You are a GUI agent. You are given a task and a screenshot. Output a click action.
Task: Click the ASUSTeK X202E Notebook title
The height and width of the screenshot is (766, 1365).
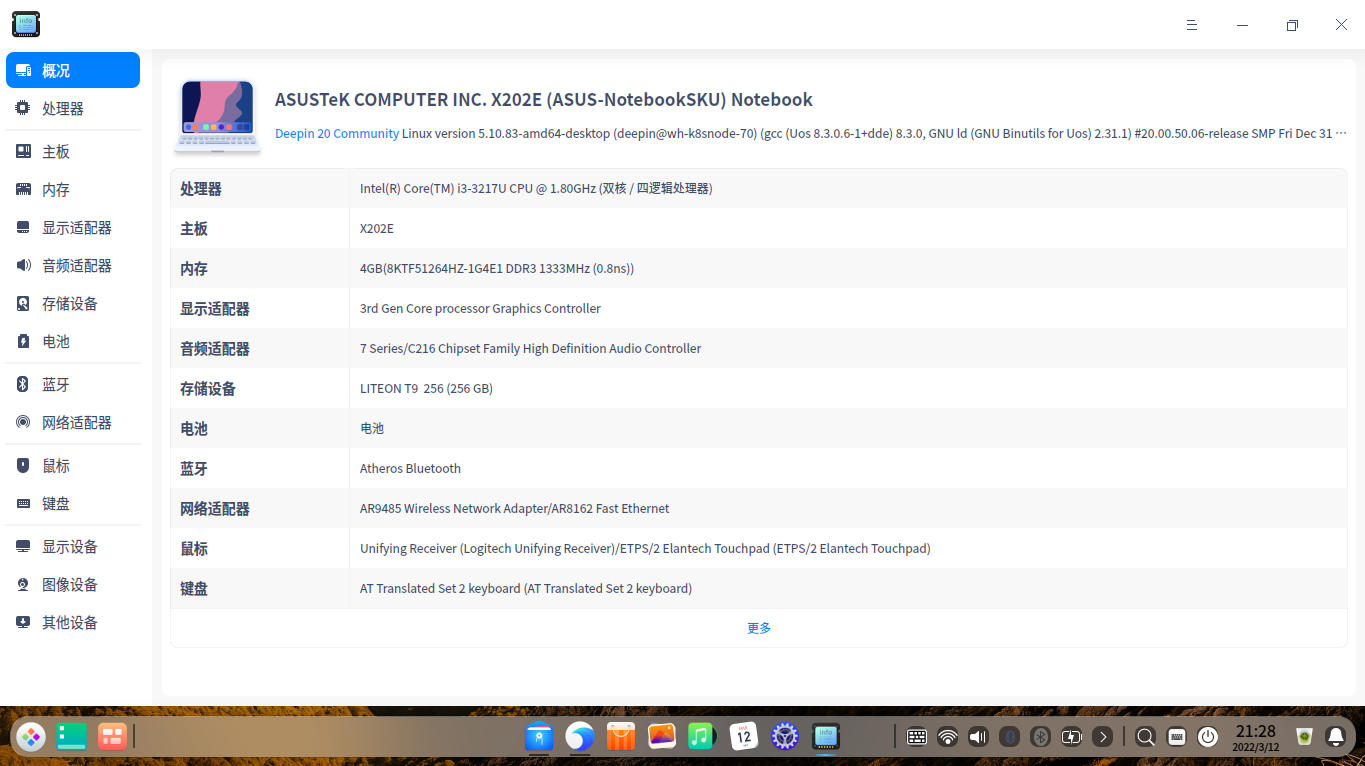point(544,99)
